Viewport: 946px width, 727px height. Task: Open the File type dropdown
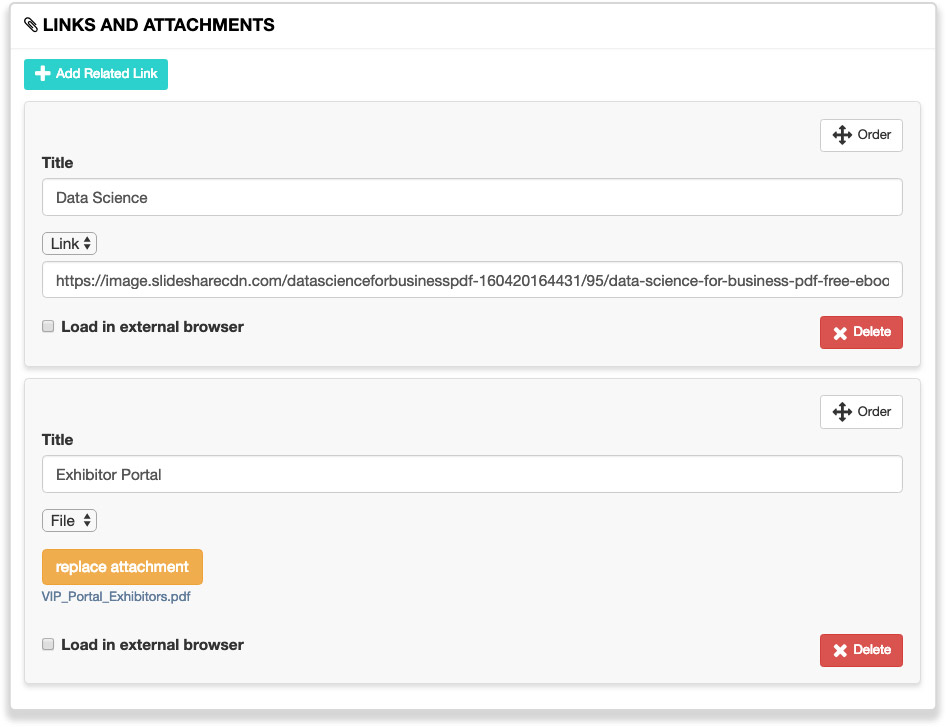[x=69, y=520]
